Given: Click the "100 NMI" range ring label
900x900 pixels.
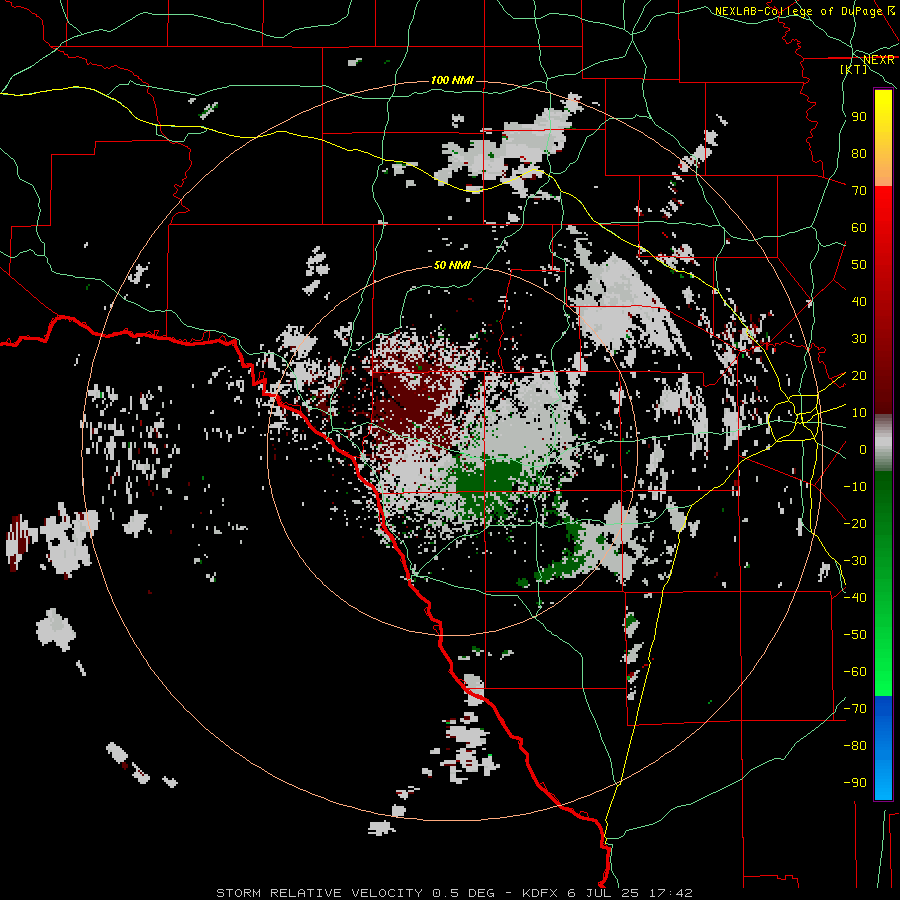Looking at the screenshot, I should tap(452, 80).
